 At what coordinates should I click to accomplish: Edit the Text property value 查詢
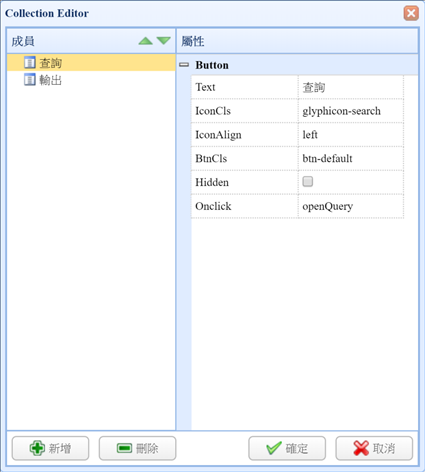(351, 87)
